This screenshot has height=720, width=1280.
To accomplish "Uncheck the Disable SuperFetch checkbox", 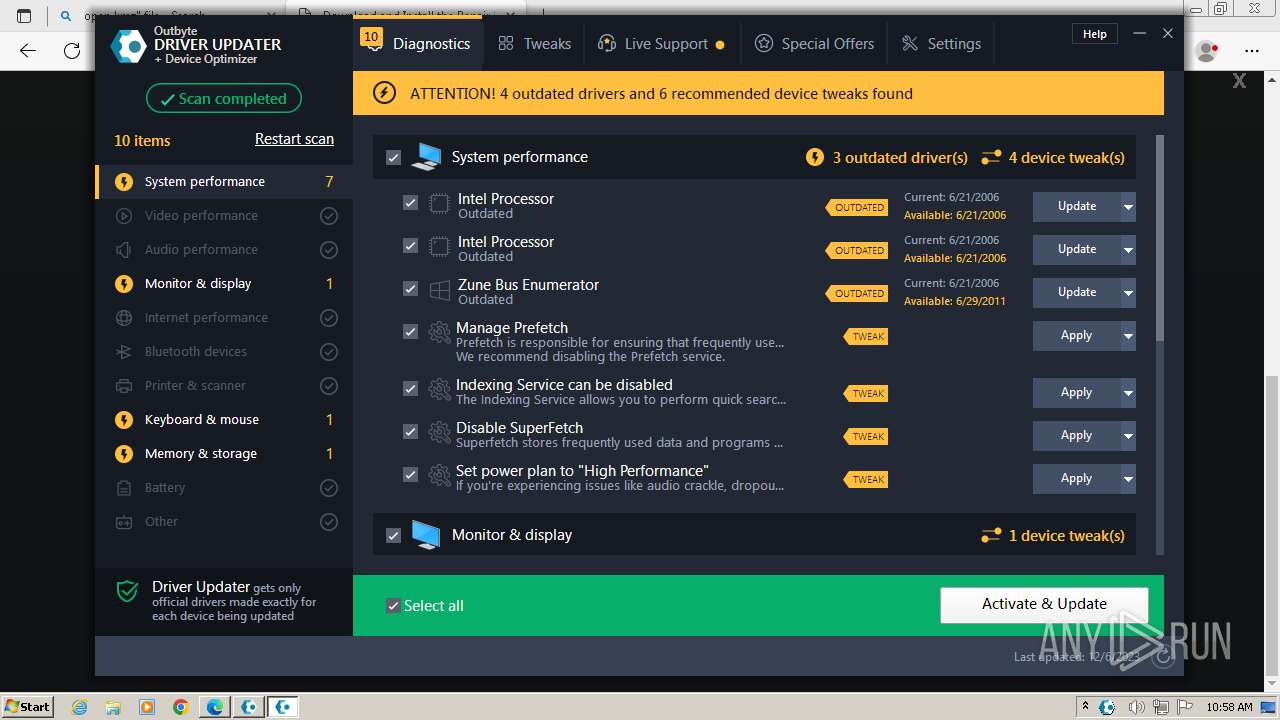I will point(410,431).
